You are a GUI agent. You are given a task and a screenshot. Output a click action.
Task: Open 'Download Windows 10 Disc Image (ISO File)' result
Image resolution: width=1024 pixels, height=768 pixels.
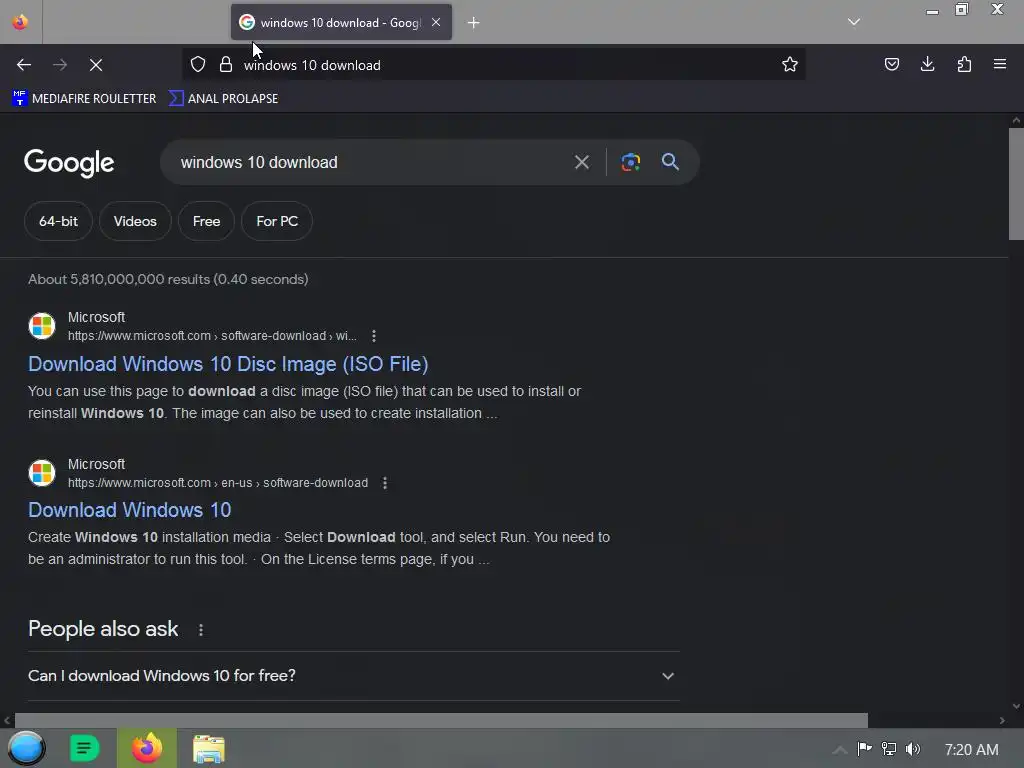tap(228, 364)
